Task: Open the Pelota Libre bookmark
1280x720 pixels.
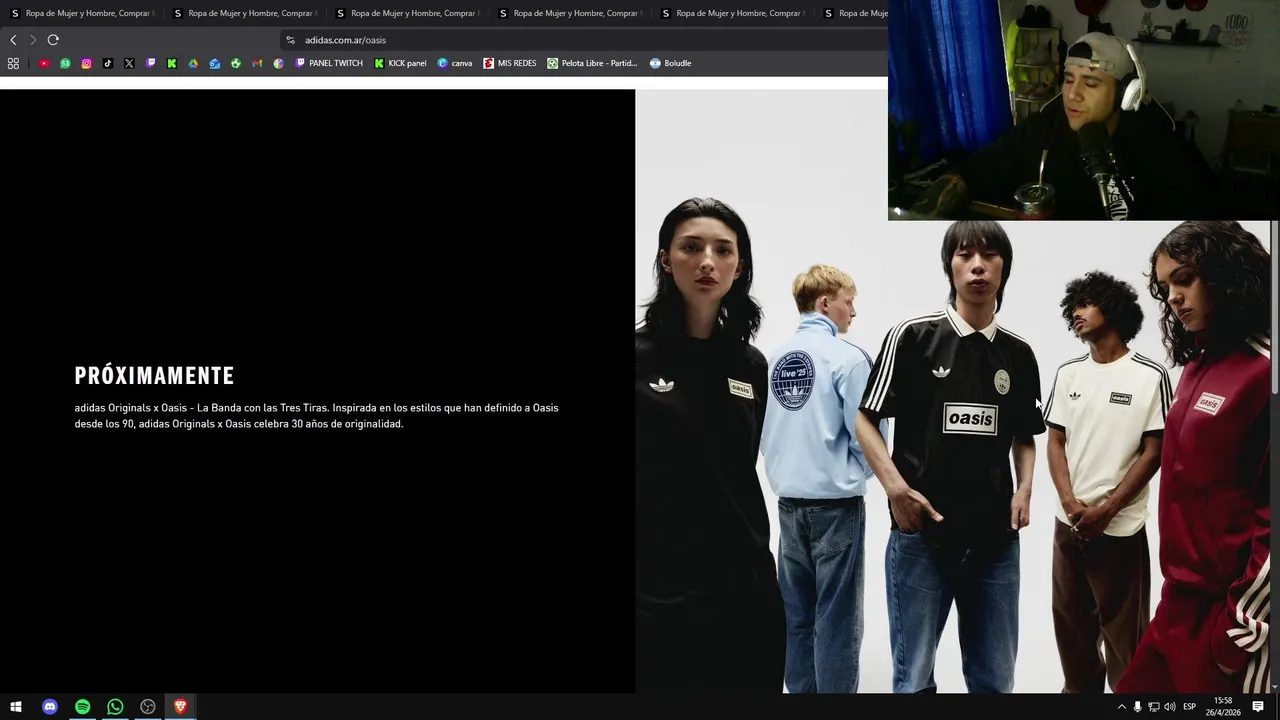Action: 592,63
